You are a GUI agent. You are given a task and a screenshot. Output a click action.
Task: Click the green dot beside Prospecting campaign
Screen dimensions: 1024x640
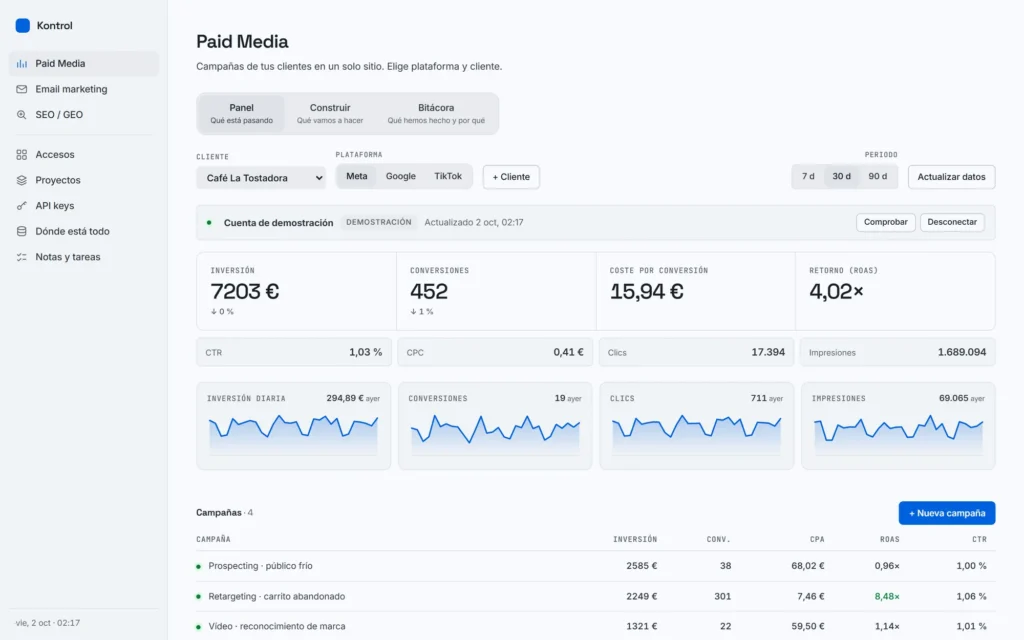coord(199,566)
